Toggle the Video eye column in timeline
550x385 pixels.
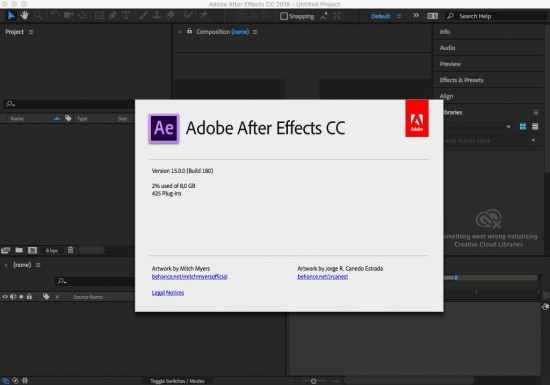point(5,297)
